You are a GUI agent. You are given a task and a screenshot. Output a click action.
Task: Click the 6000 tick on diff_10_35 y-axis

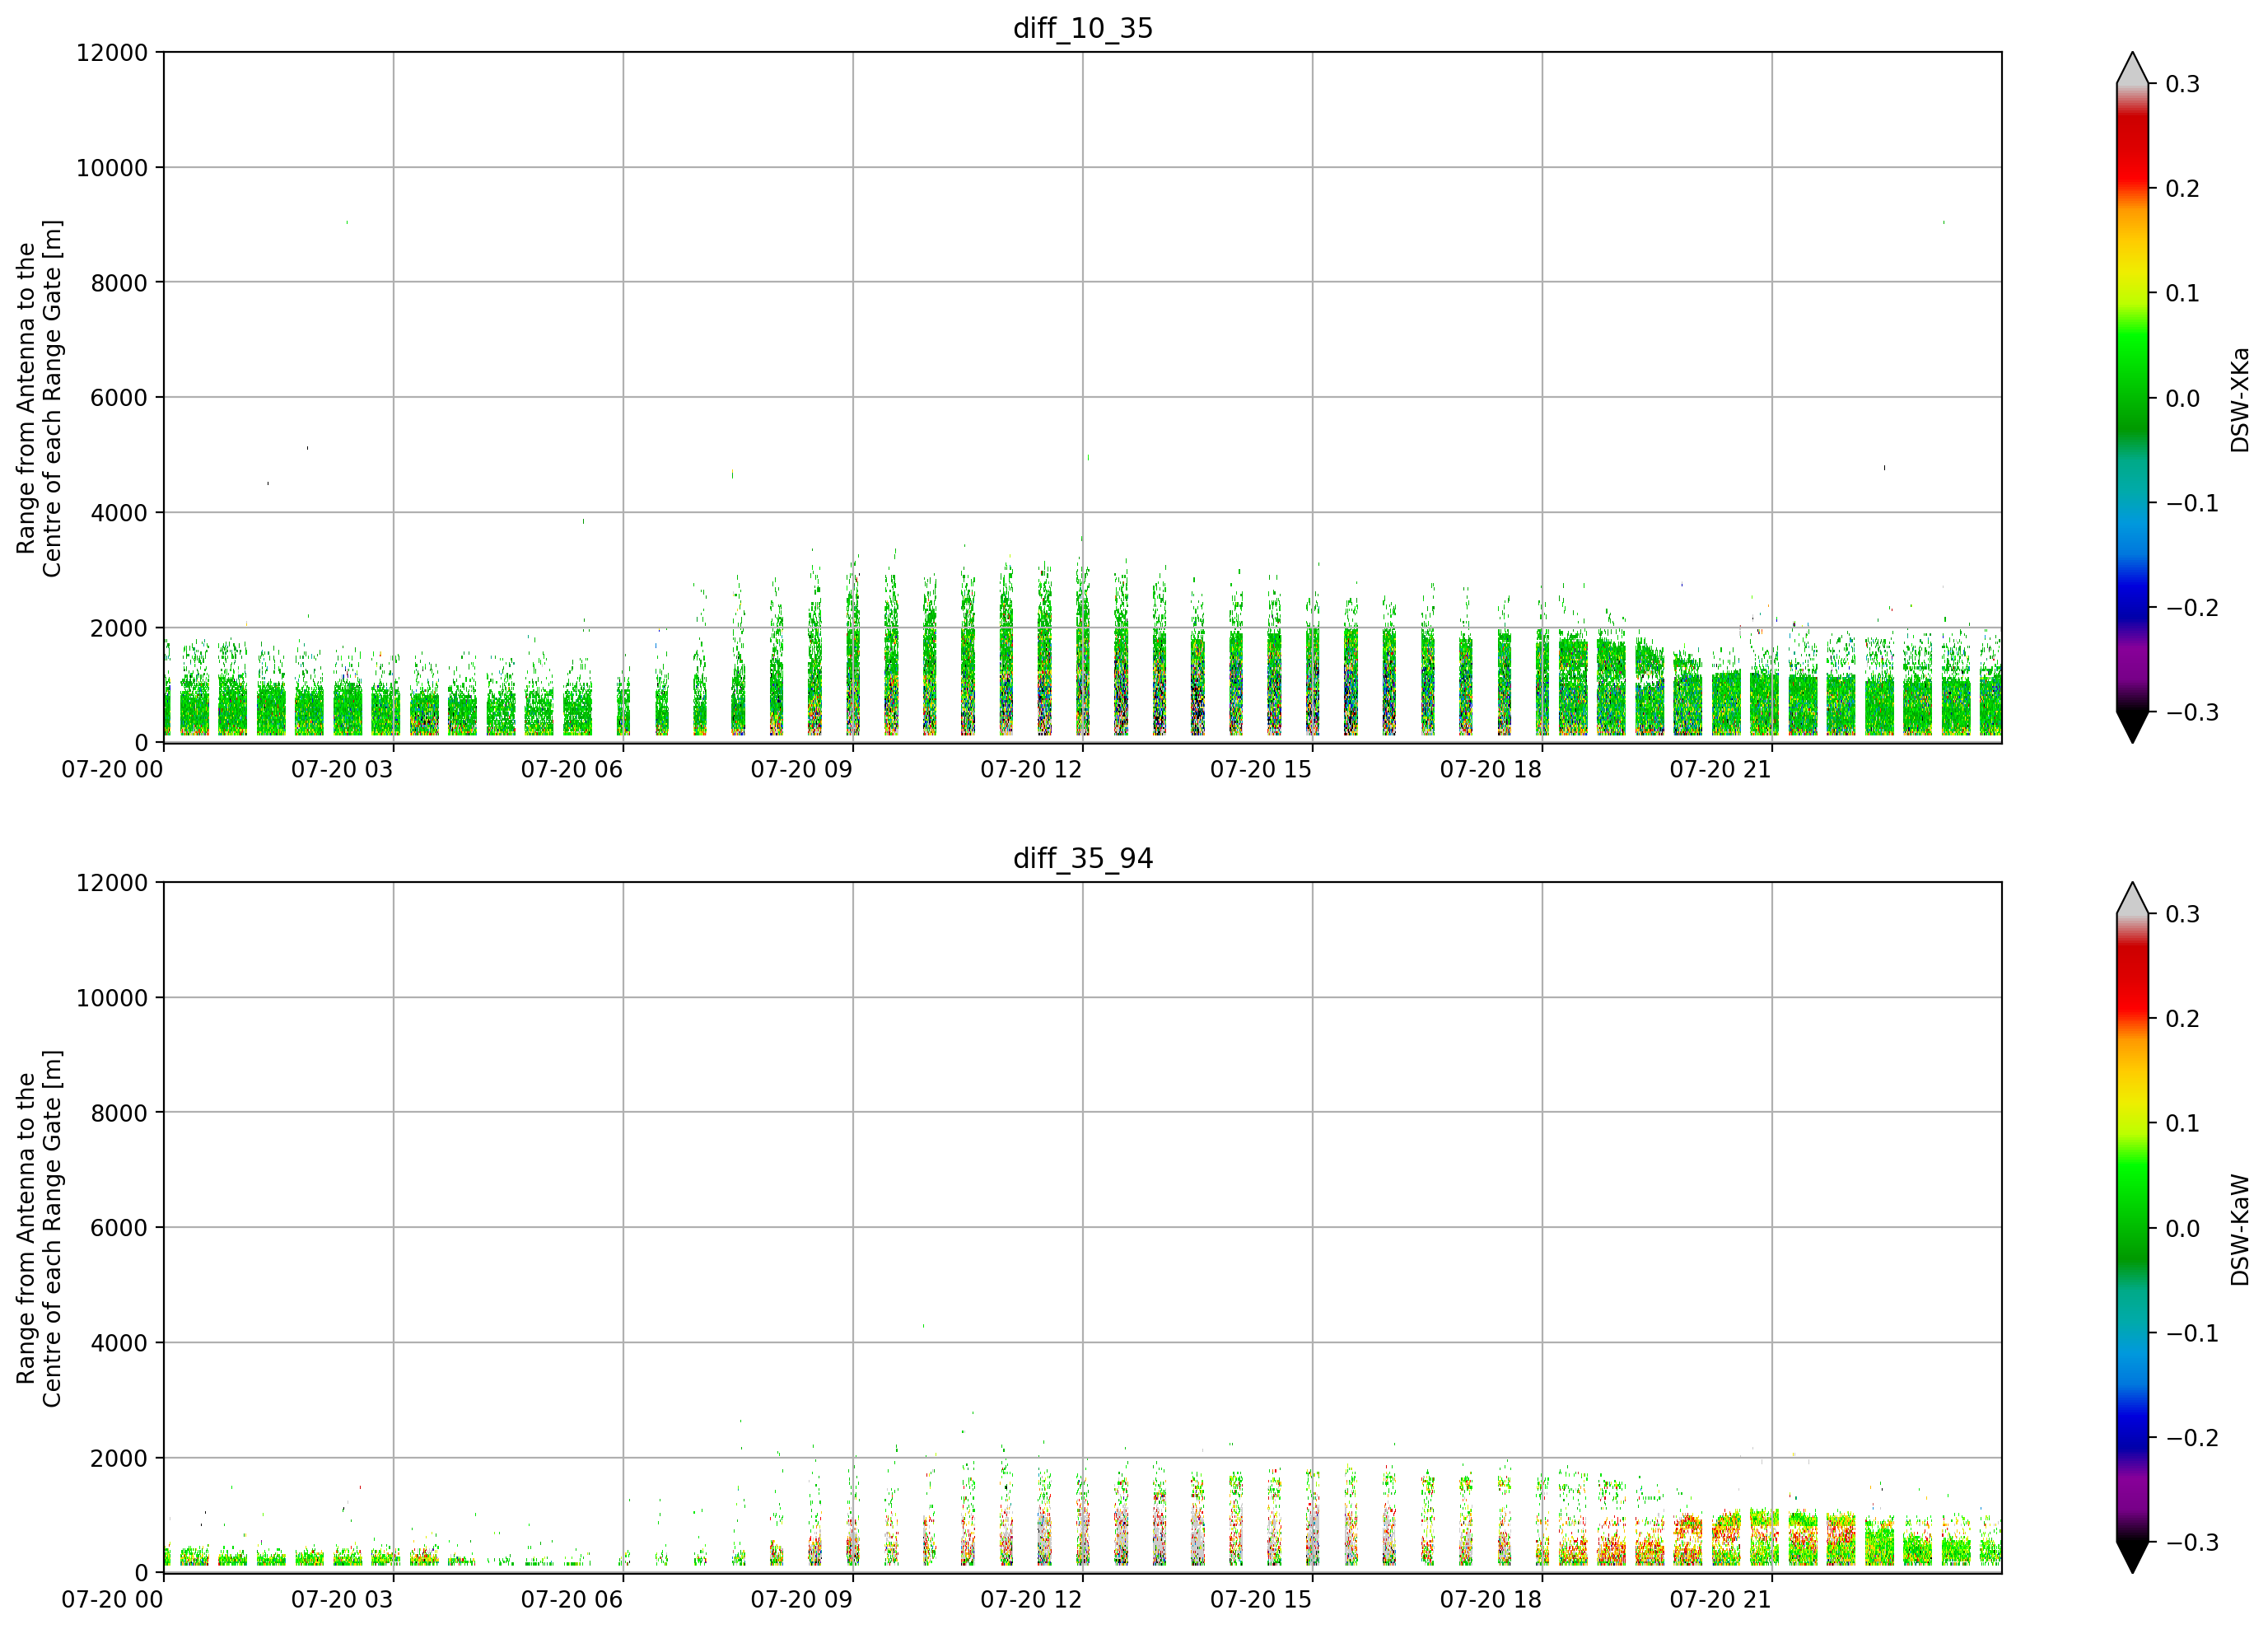(119, 398)
